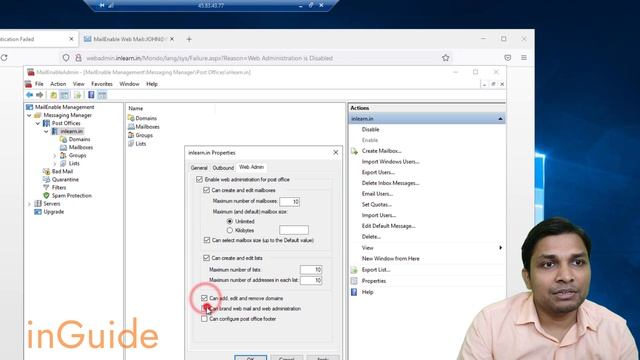This screenshot has height=360, width=640.
Task: Open the View menu in menu bar
Action: (x=78, y=84)
